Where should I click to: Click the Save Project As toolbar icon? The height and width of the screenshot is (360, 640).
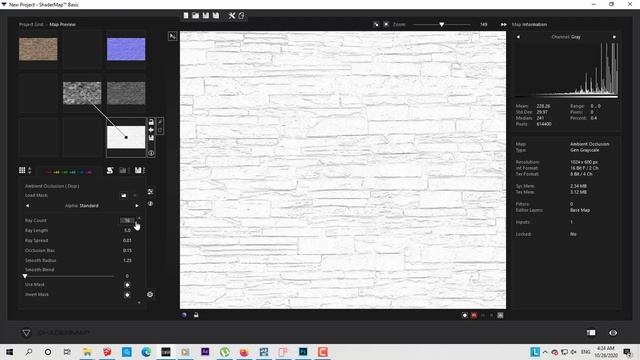(216, 16)
